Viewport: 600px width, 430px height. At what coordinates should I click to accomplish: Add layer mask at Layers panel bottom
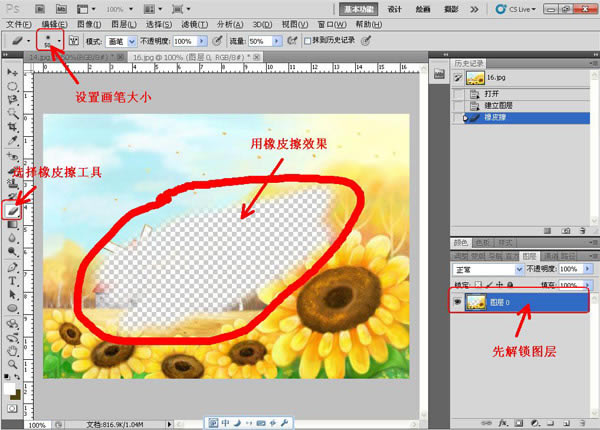click(518, 423)
